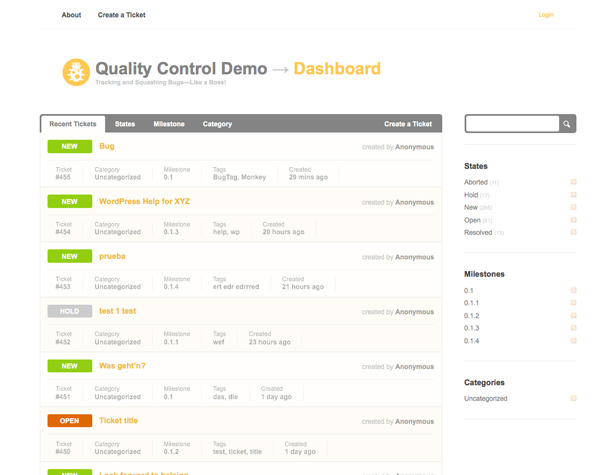
Task: Open the milestone 0.1 RSS feed icon
Action: point(573,290)
